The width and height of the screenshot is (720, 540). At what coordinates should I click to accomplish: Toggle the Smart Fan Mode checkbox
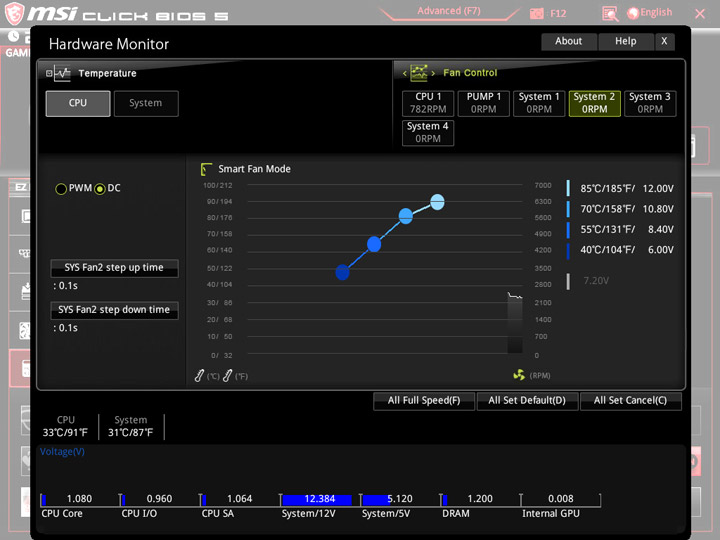[206, 169]
